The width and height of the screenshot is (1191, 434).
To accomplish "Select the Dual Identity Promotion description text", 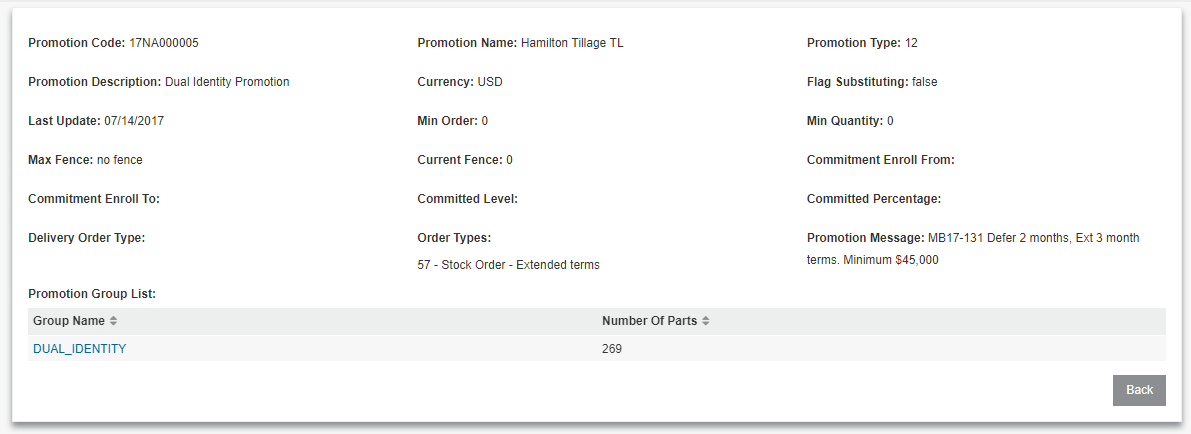I will pyautogui.click(x=227, y=82).
